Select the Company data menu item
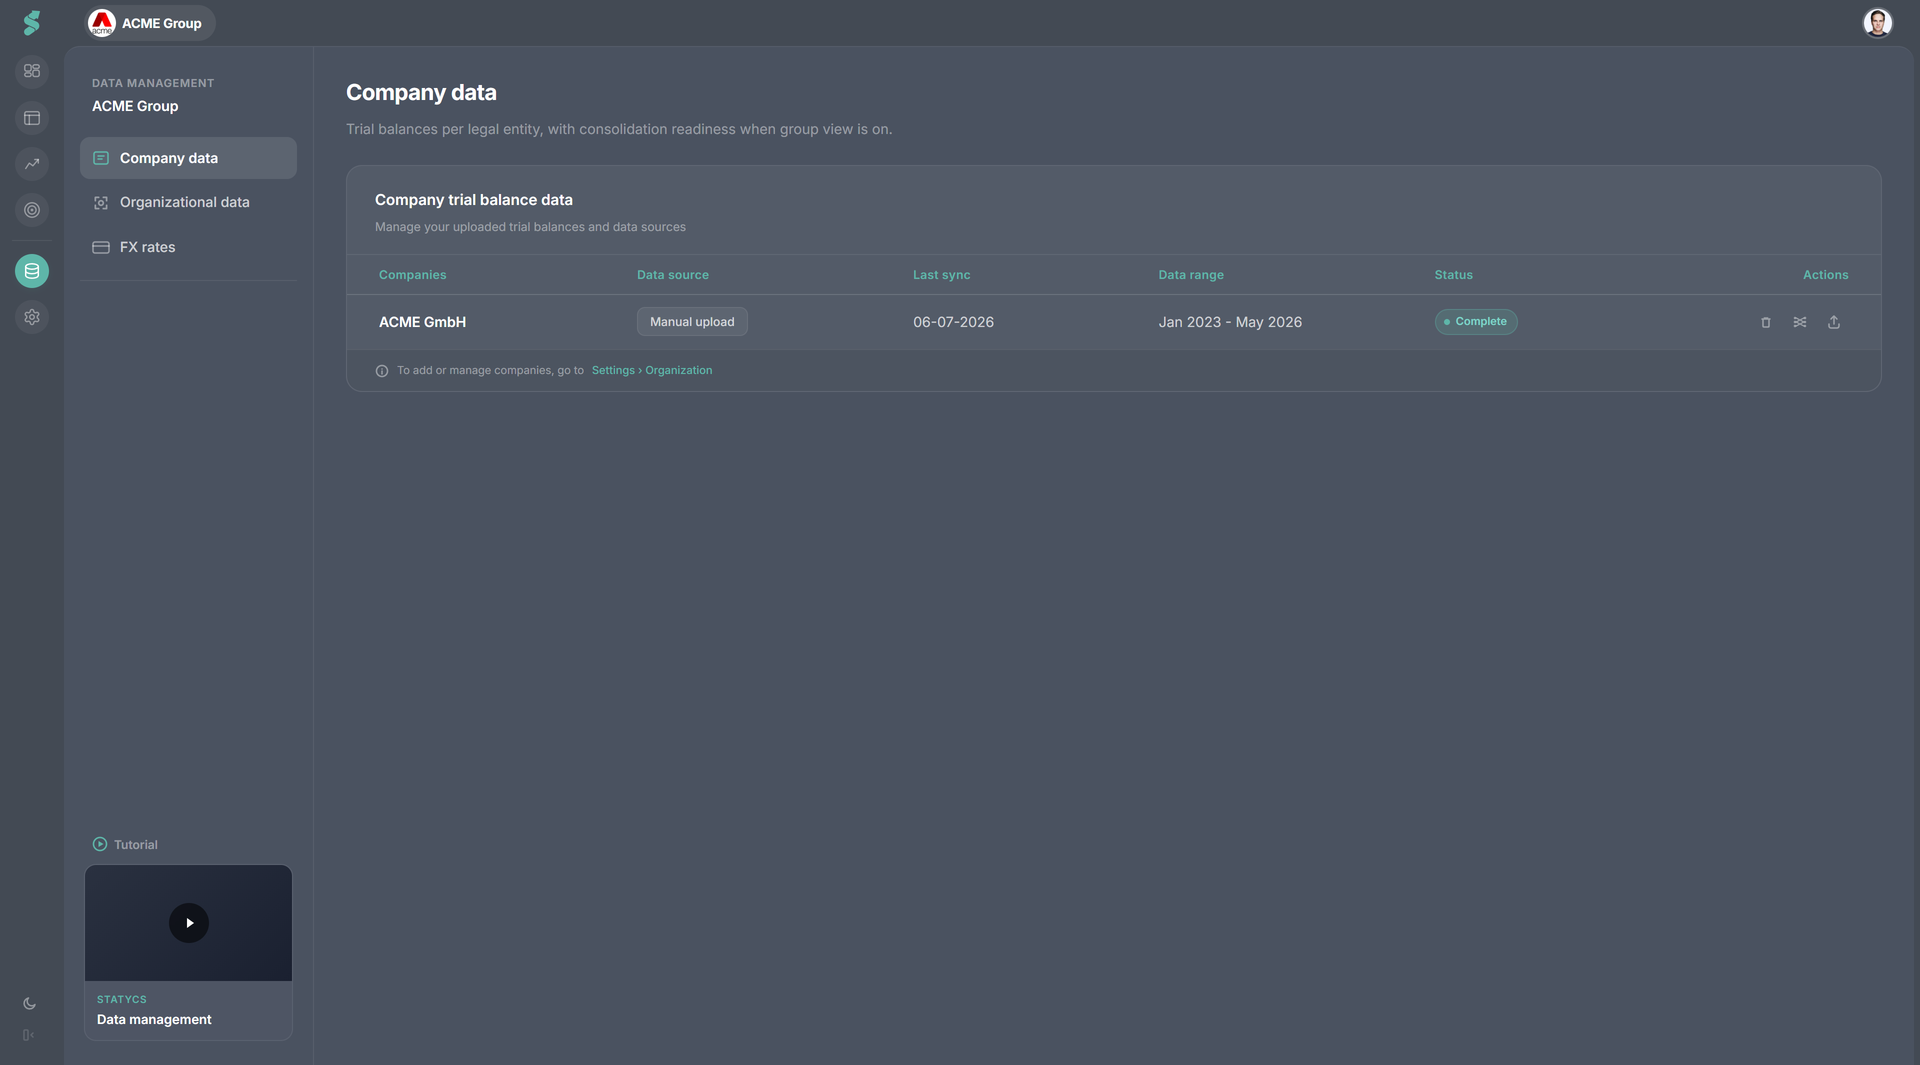This screenshot has height=1065, width=1920. 188,158
